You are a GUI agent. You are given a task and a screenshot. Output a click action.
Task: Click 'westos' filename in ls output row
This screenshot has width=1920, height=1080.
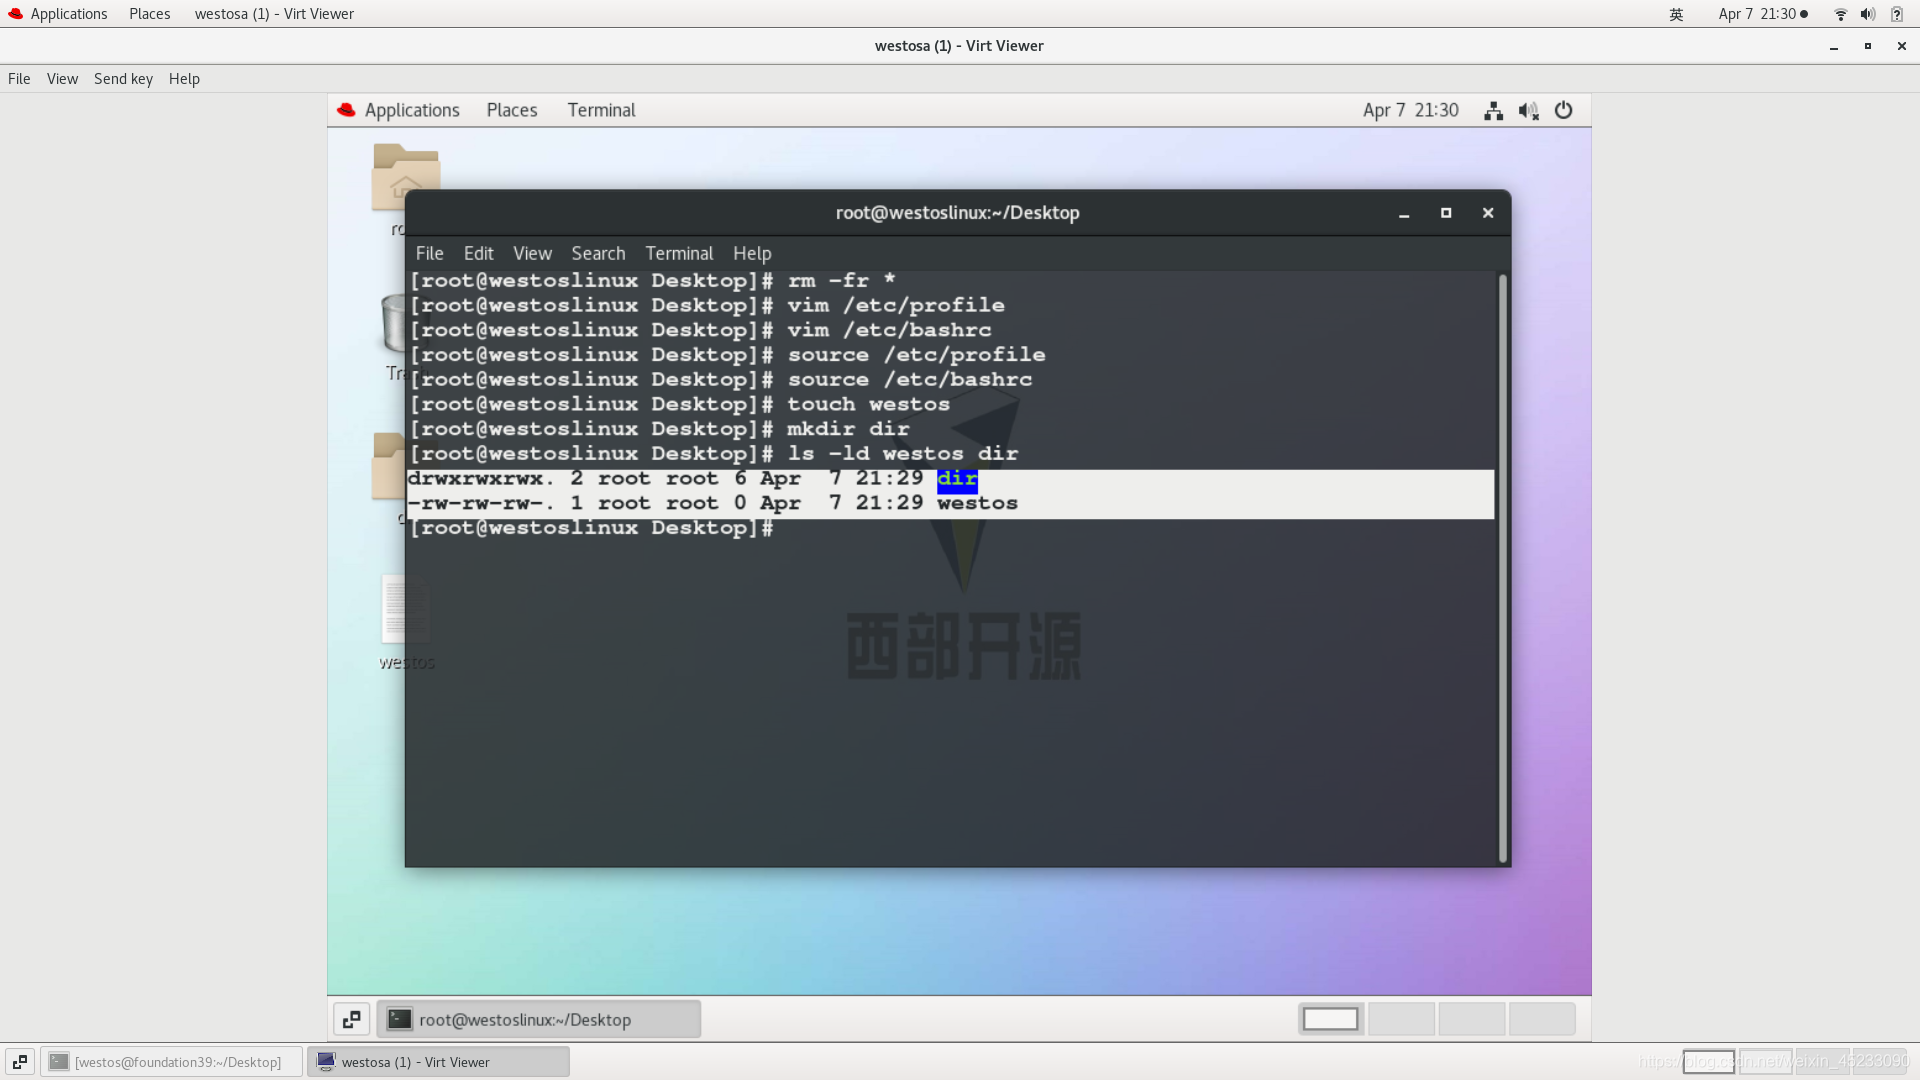click(x=977, y=504)
